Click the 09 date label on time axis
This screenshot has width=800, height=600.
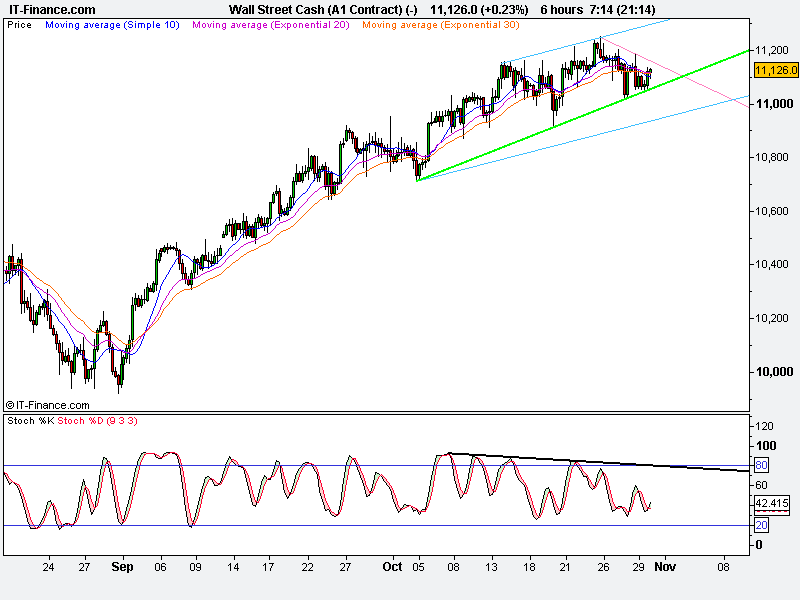[195, 567]
